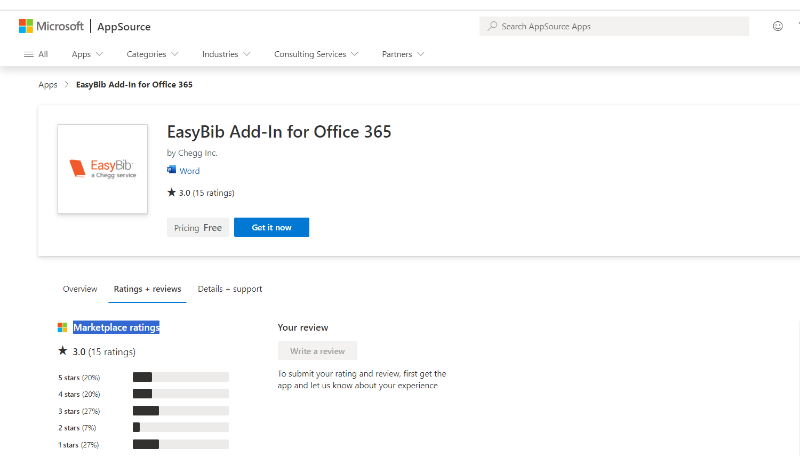The height and width of the screenshot is (456, 800).
Task: Click into Search AppSource Apps field
Action: click(620, 26)
